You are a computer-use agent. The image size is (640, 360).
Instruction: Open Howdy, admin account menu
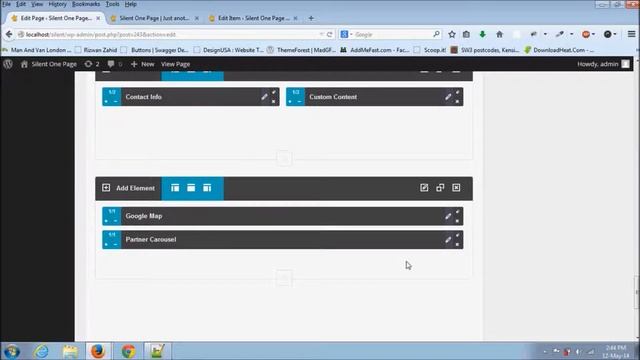[x=603, y=64]
